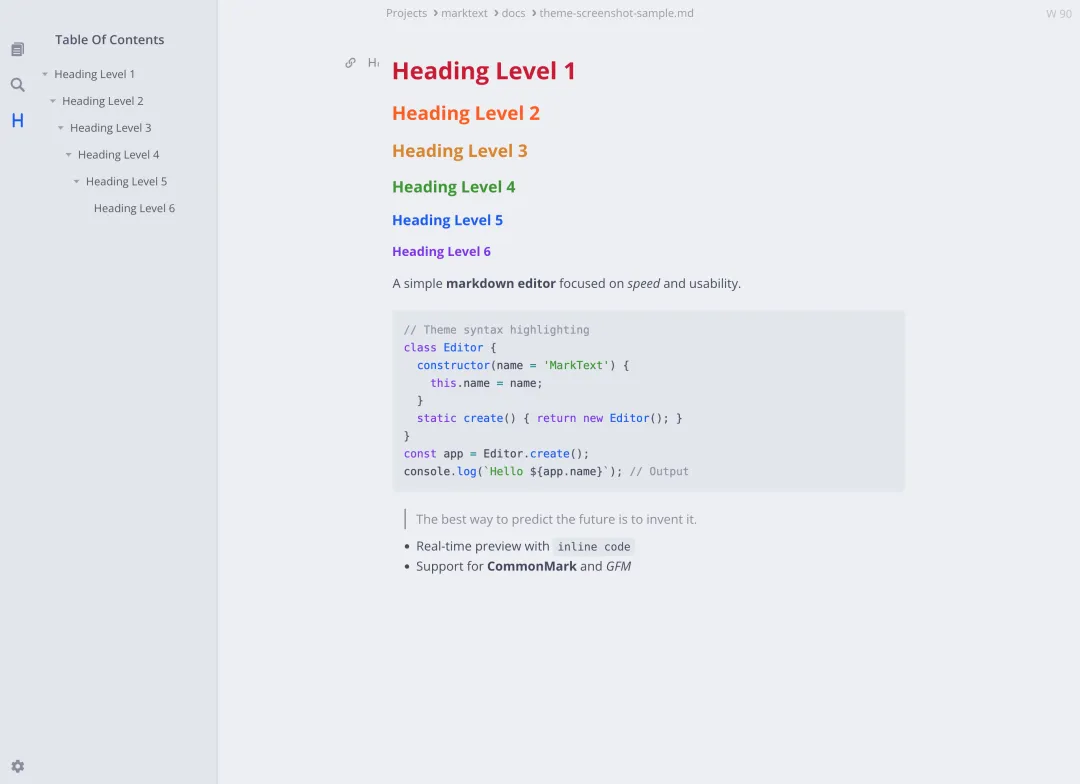Open settings gear in sidebar bottom
Screen dimensions: 1080x784
point(18,766)
